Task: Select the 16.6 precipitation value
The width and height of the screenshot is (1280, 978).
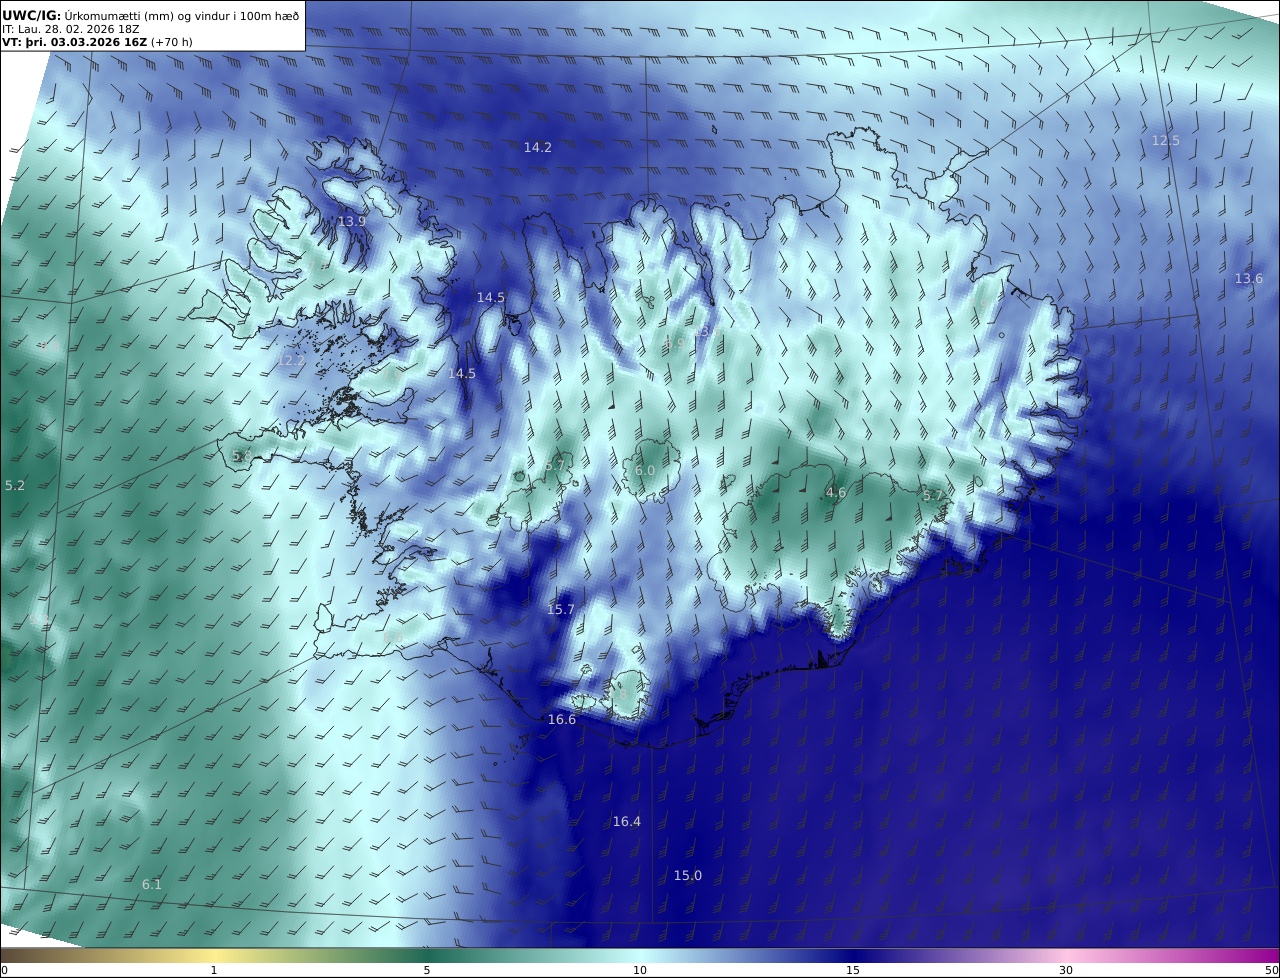Action: [x=562, y=719]
